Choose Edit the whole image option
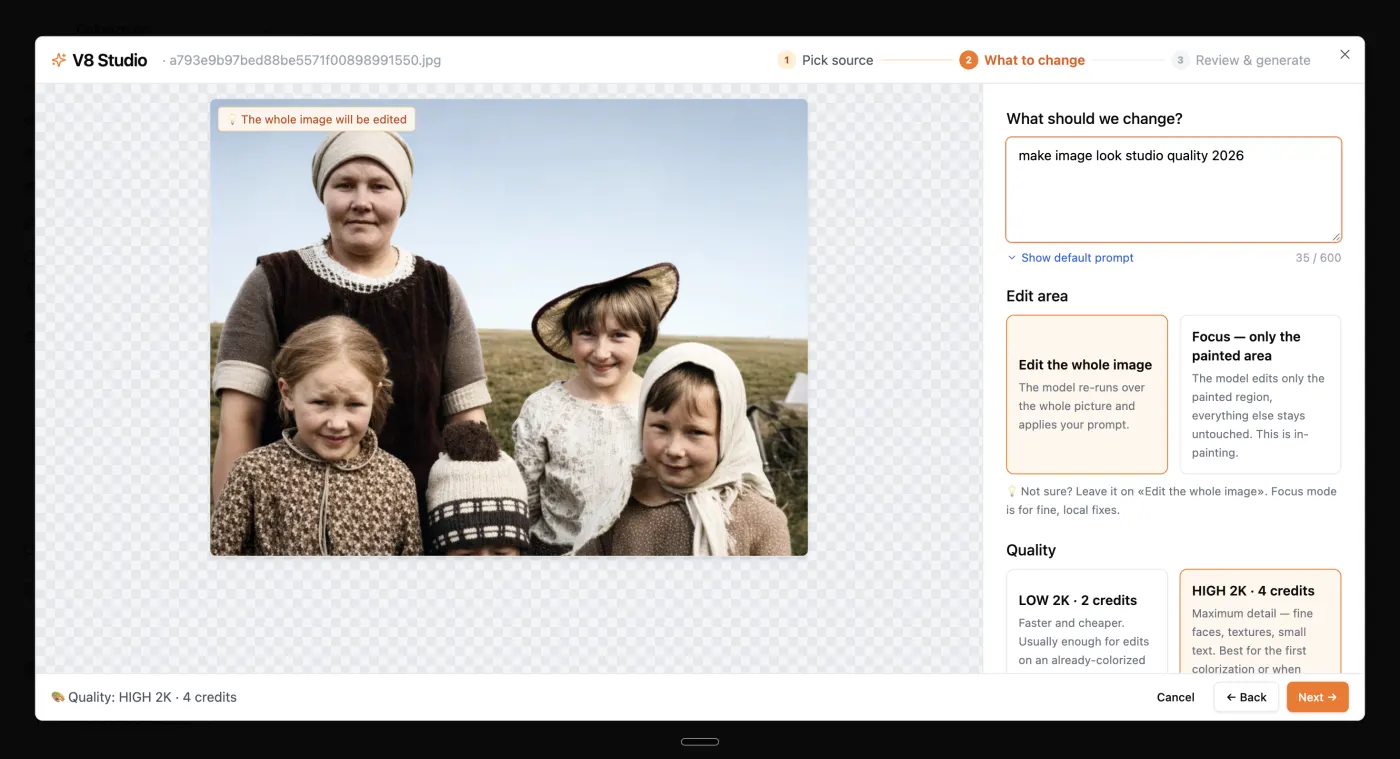The width and height of the screenshot is (1400, 759). pos(1087,394)
